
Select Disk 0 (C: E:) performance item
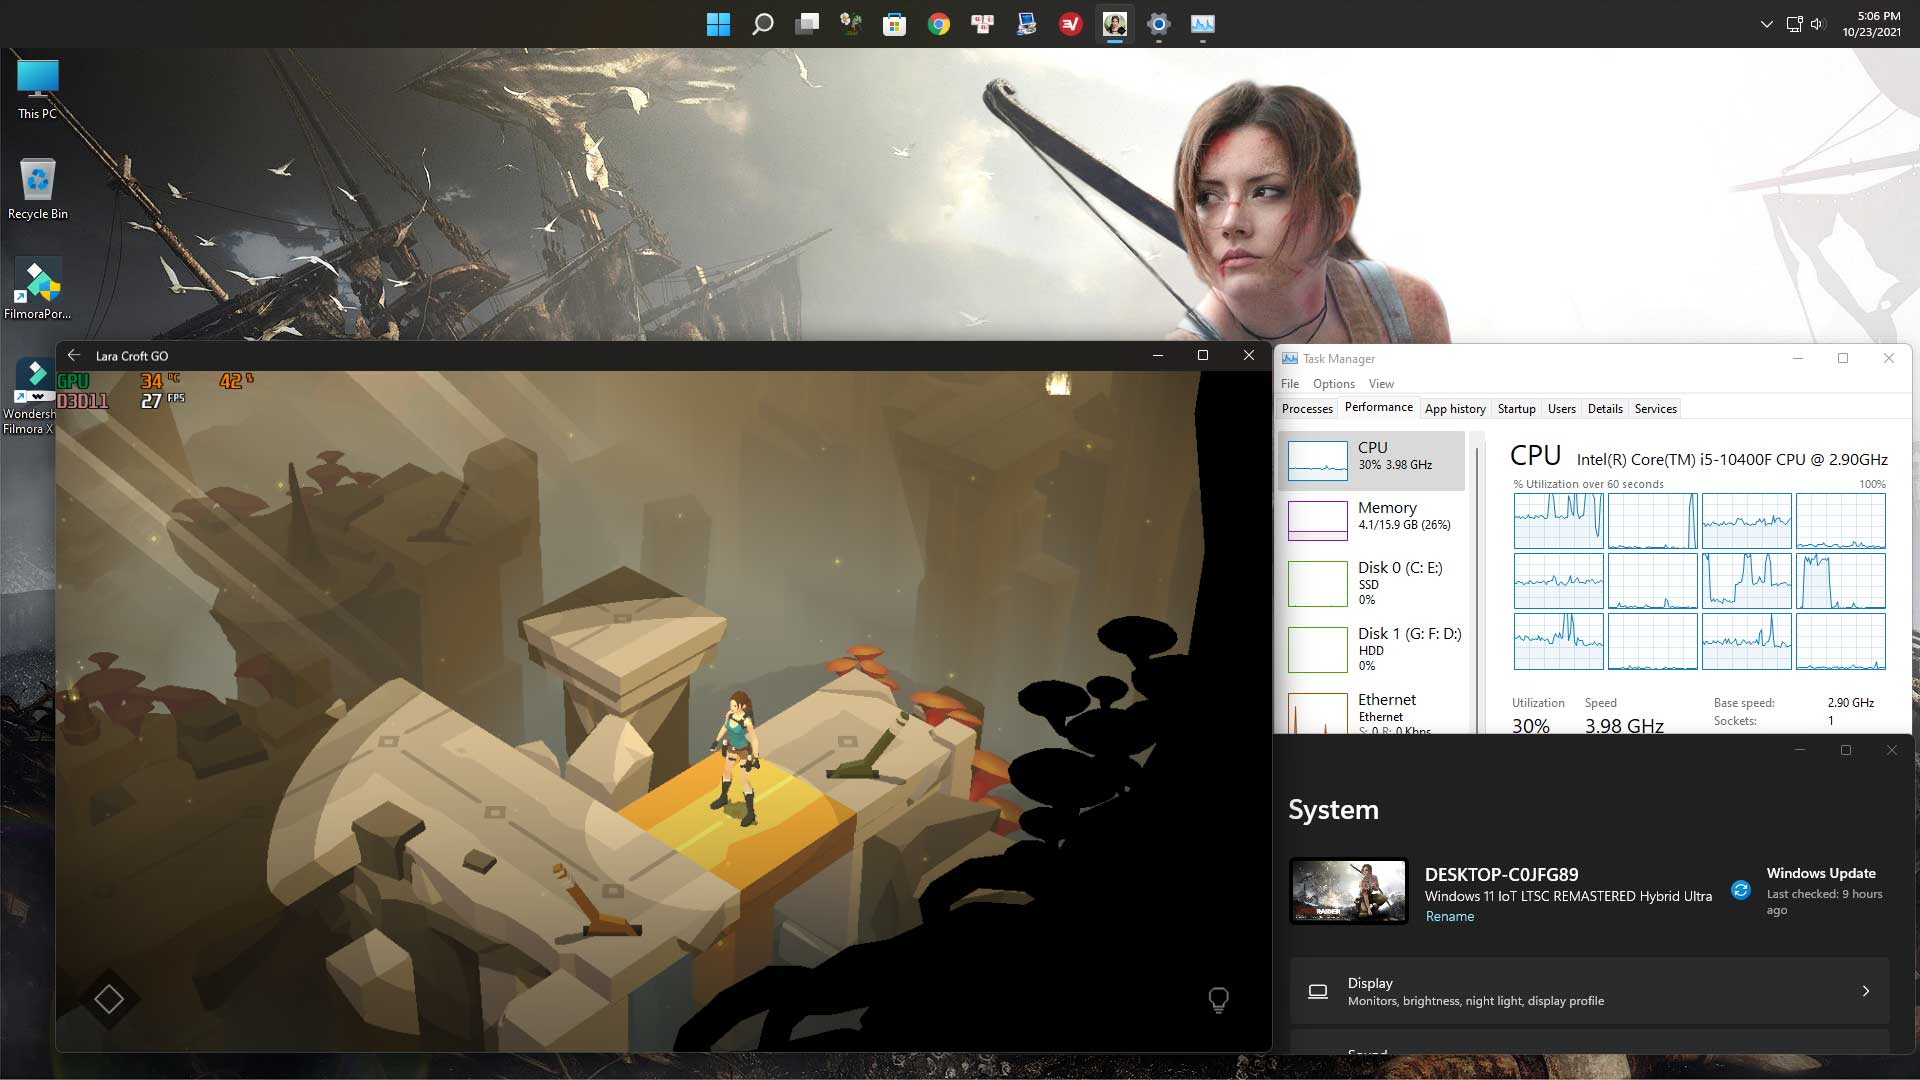(x=1371, y=583)
